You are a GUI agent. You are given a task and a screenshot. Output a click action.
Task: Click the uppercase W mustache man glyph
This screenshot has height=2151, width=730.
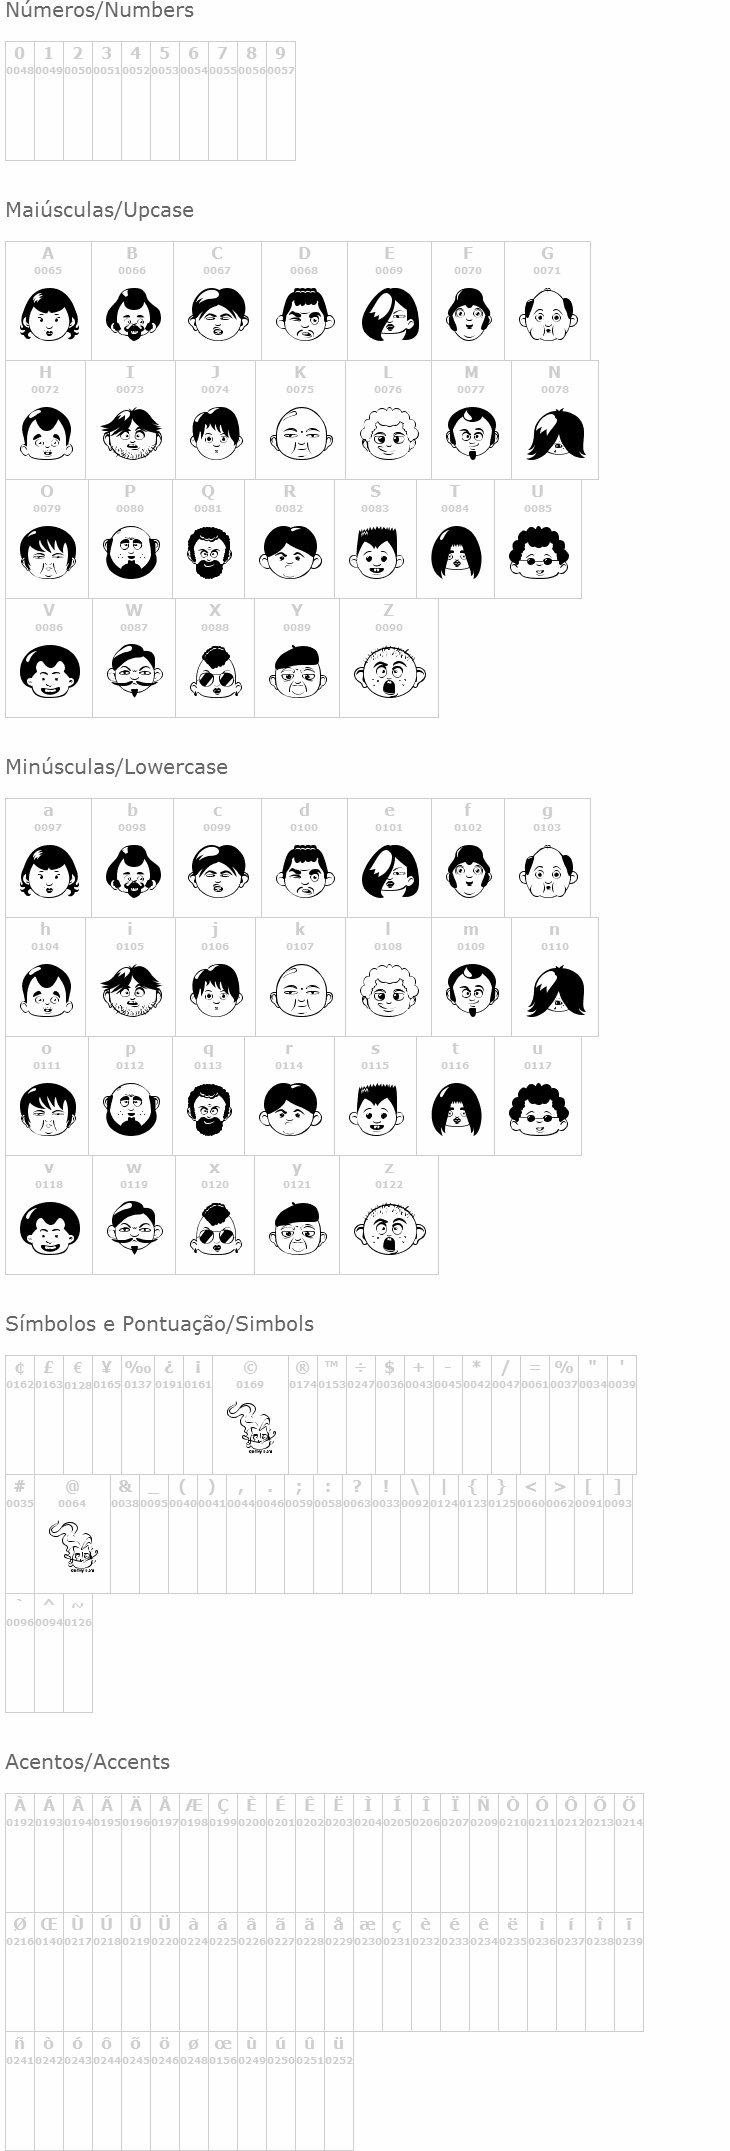click(134, 672)
